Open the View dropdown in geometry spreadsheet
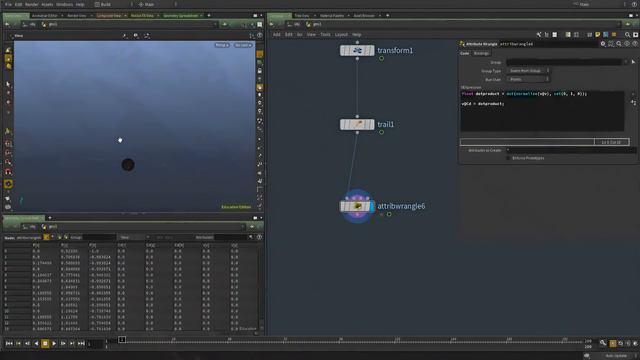The image size is (640, 360). [133, 237]
